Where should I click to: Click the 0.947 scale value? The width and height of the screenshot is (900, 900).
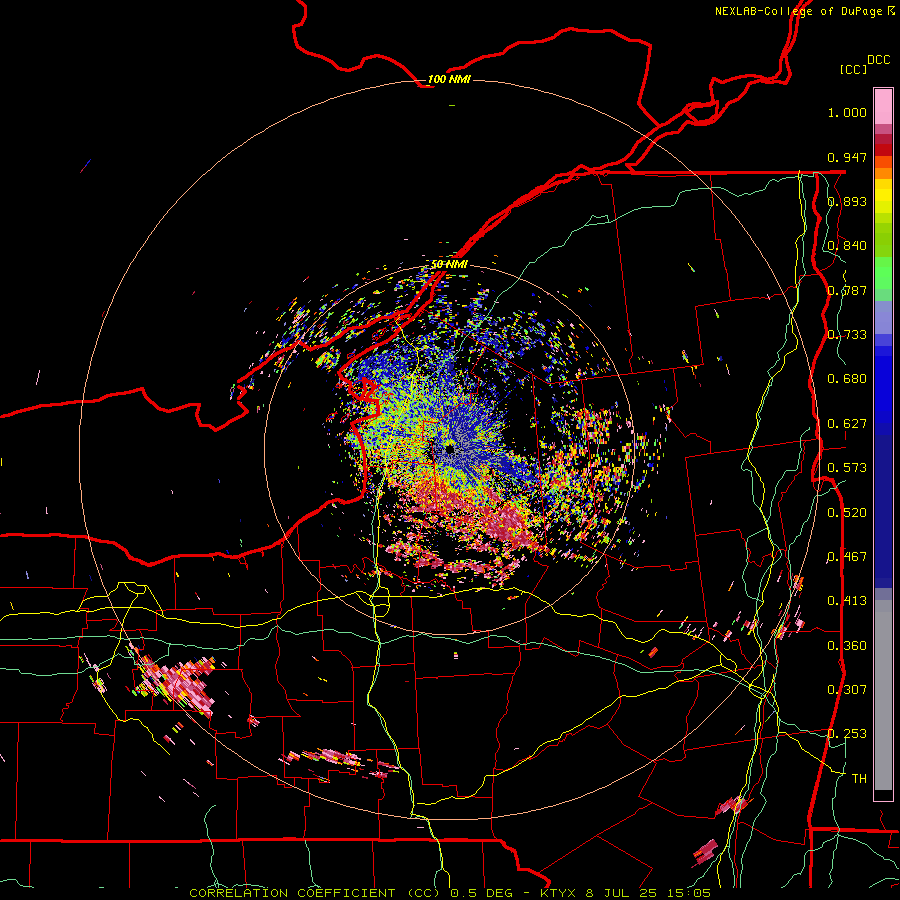click(x=847, y=157)
